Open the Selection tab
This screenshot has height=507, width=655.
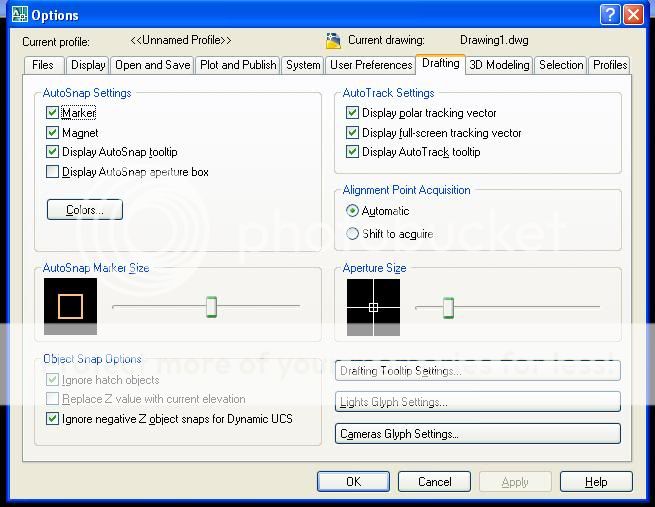click(561, 65)
